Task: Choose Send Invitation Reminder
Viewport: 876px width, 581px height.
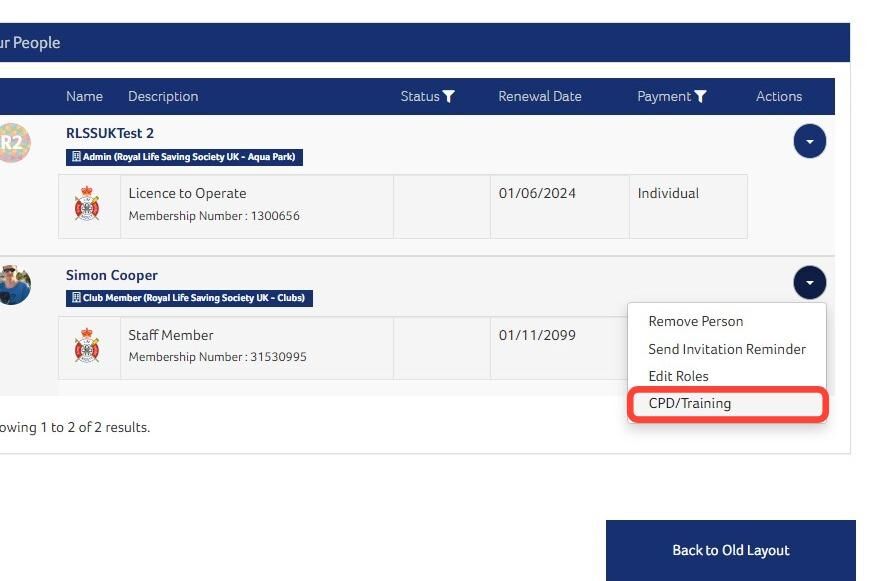Action: (x=727, y=349)
